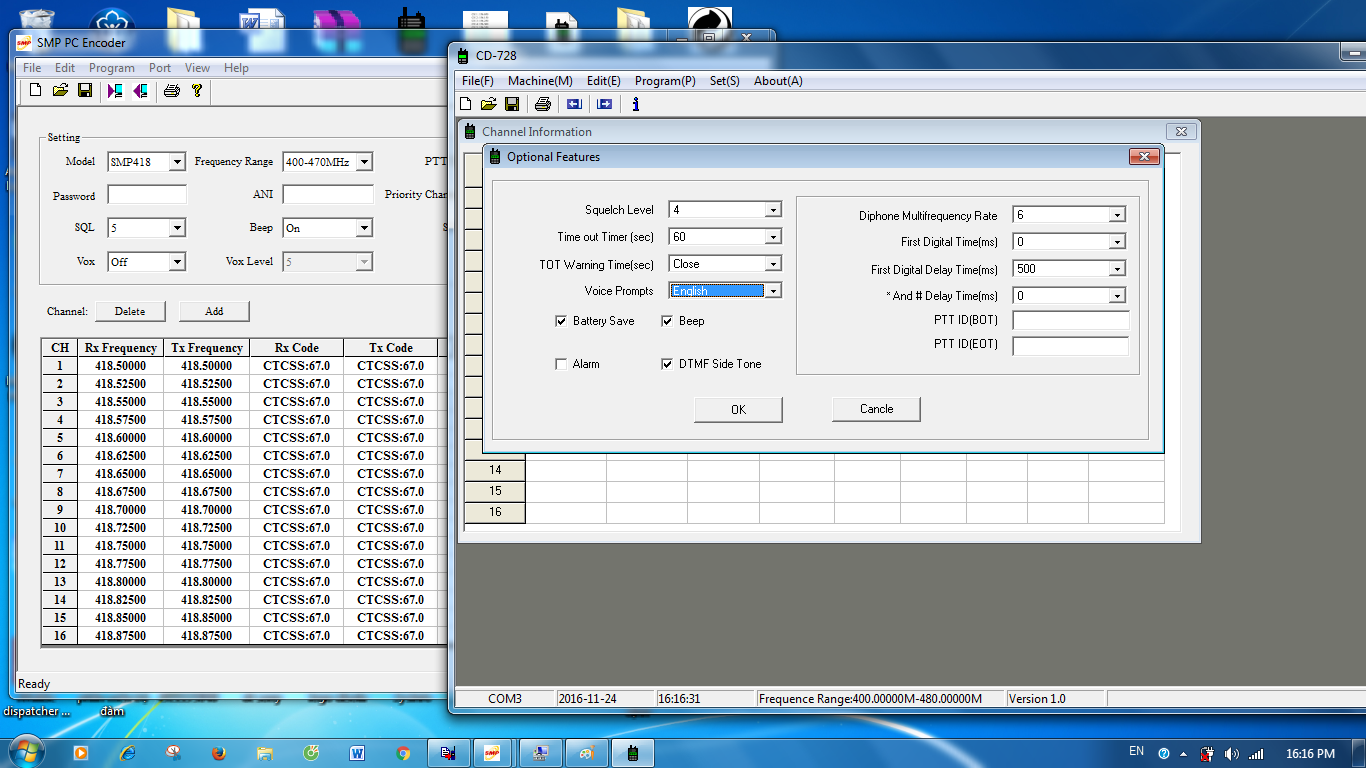Click the read-from-radio icon in SMP PC Encoder
Image resolution: width=1366 pixels, height=768 pixels.
[x=115, y=91]
